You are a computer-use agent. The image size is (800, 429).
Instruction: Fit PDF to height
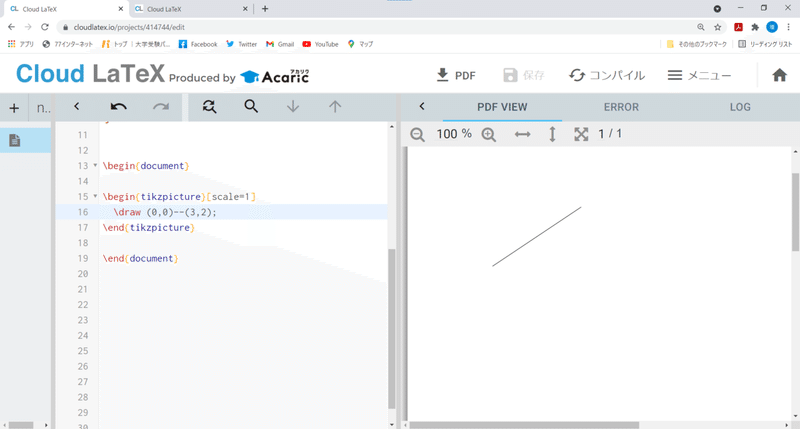coord(552,134)
